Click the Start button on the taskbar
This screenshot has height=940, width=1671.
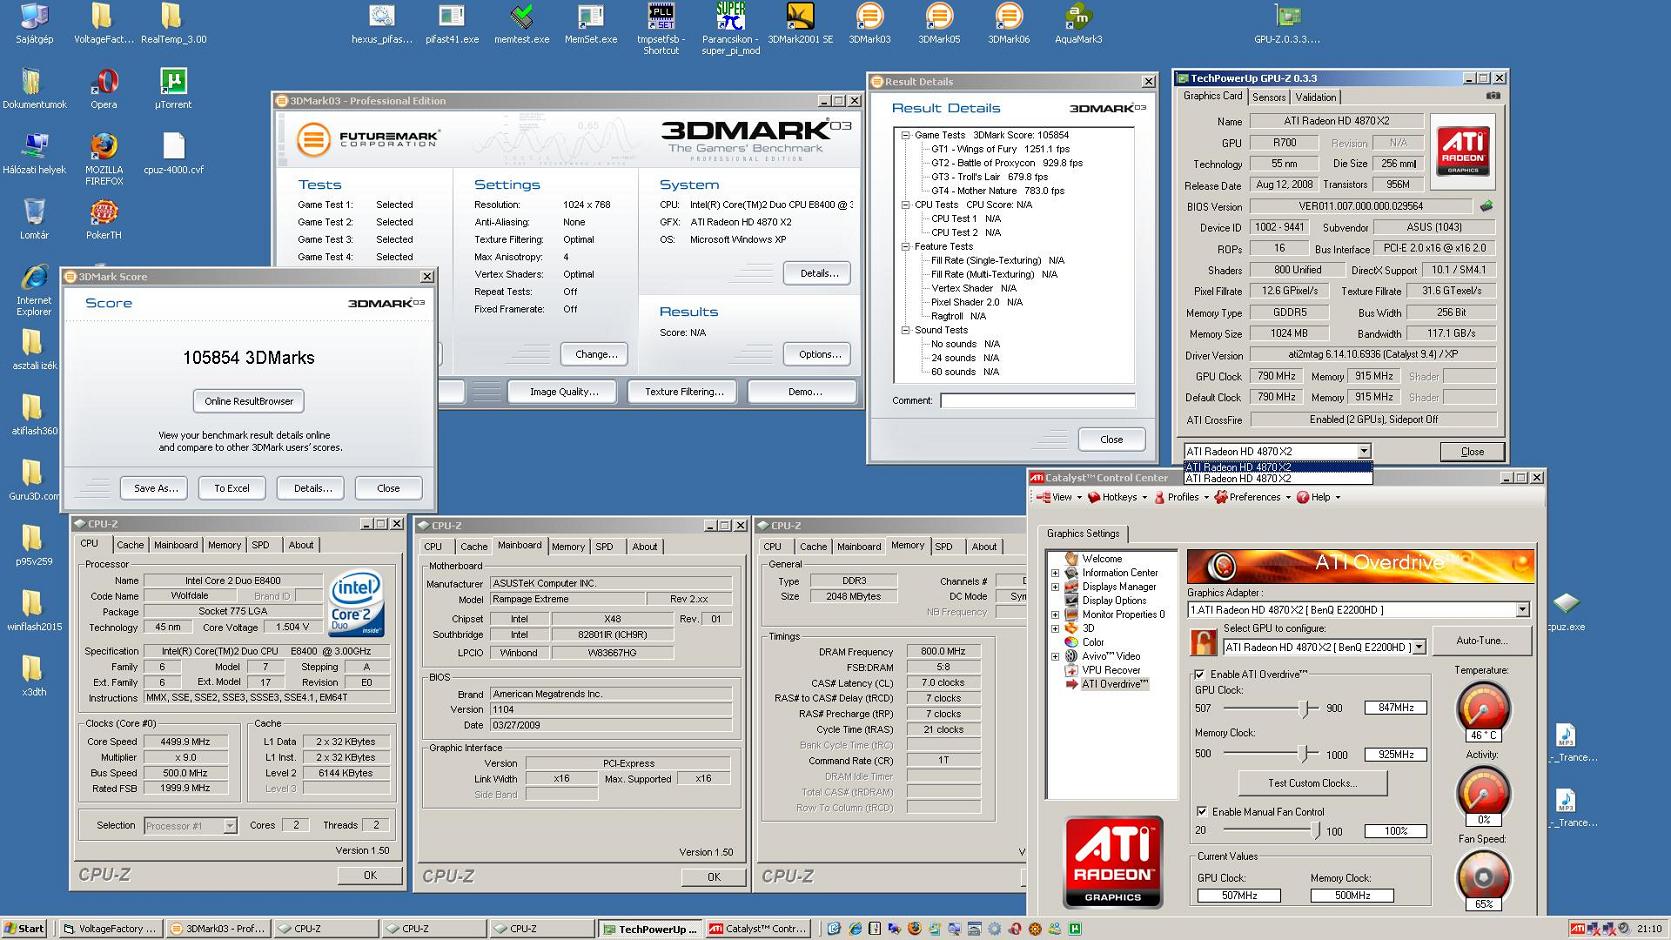tap(25, 929)
